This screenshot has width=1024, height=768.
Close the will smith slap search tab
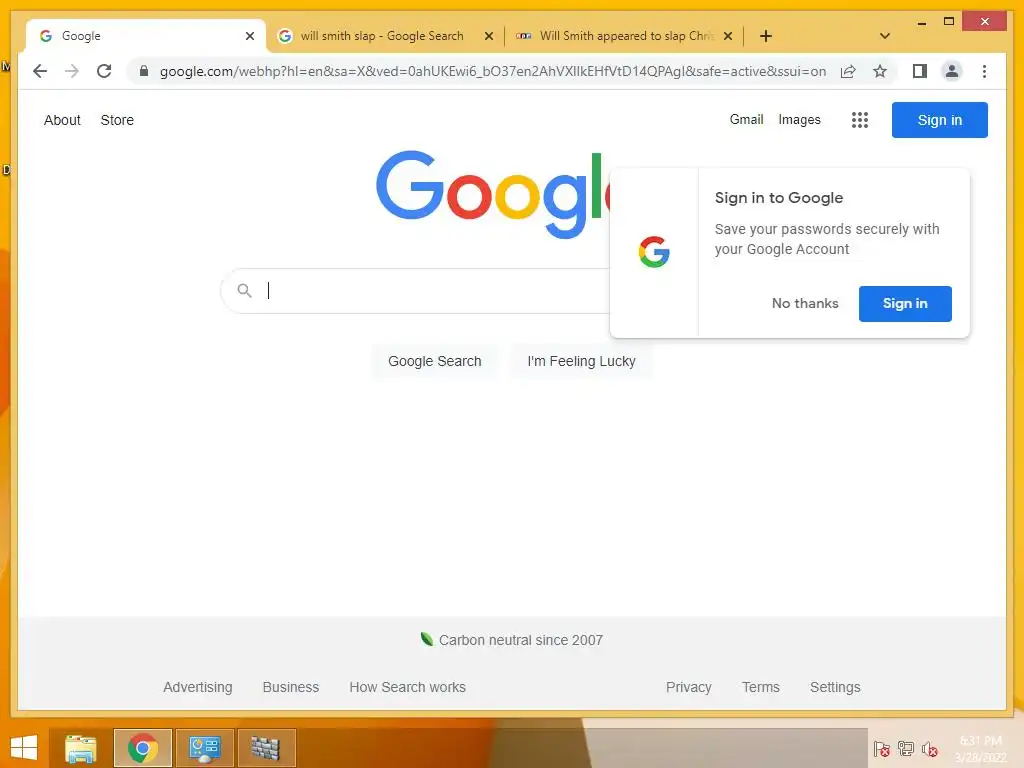[488, 36]
